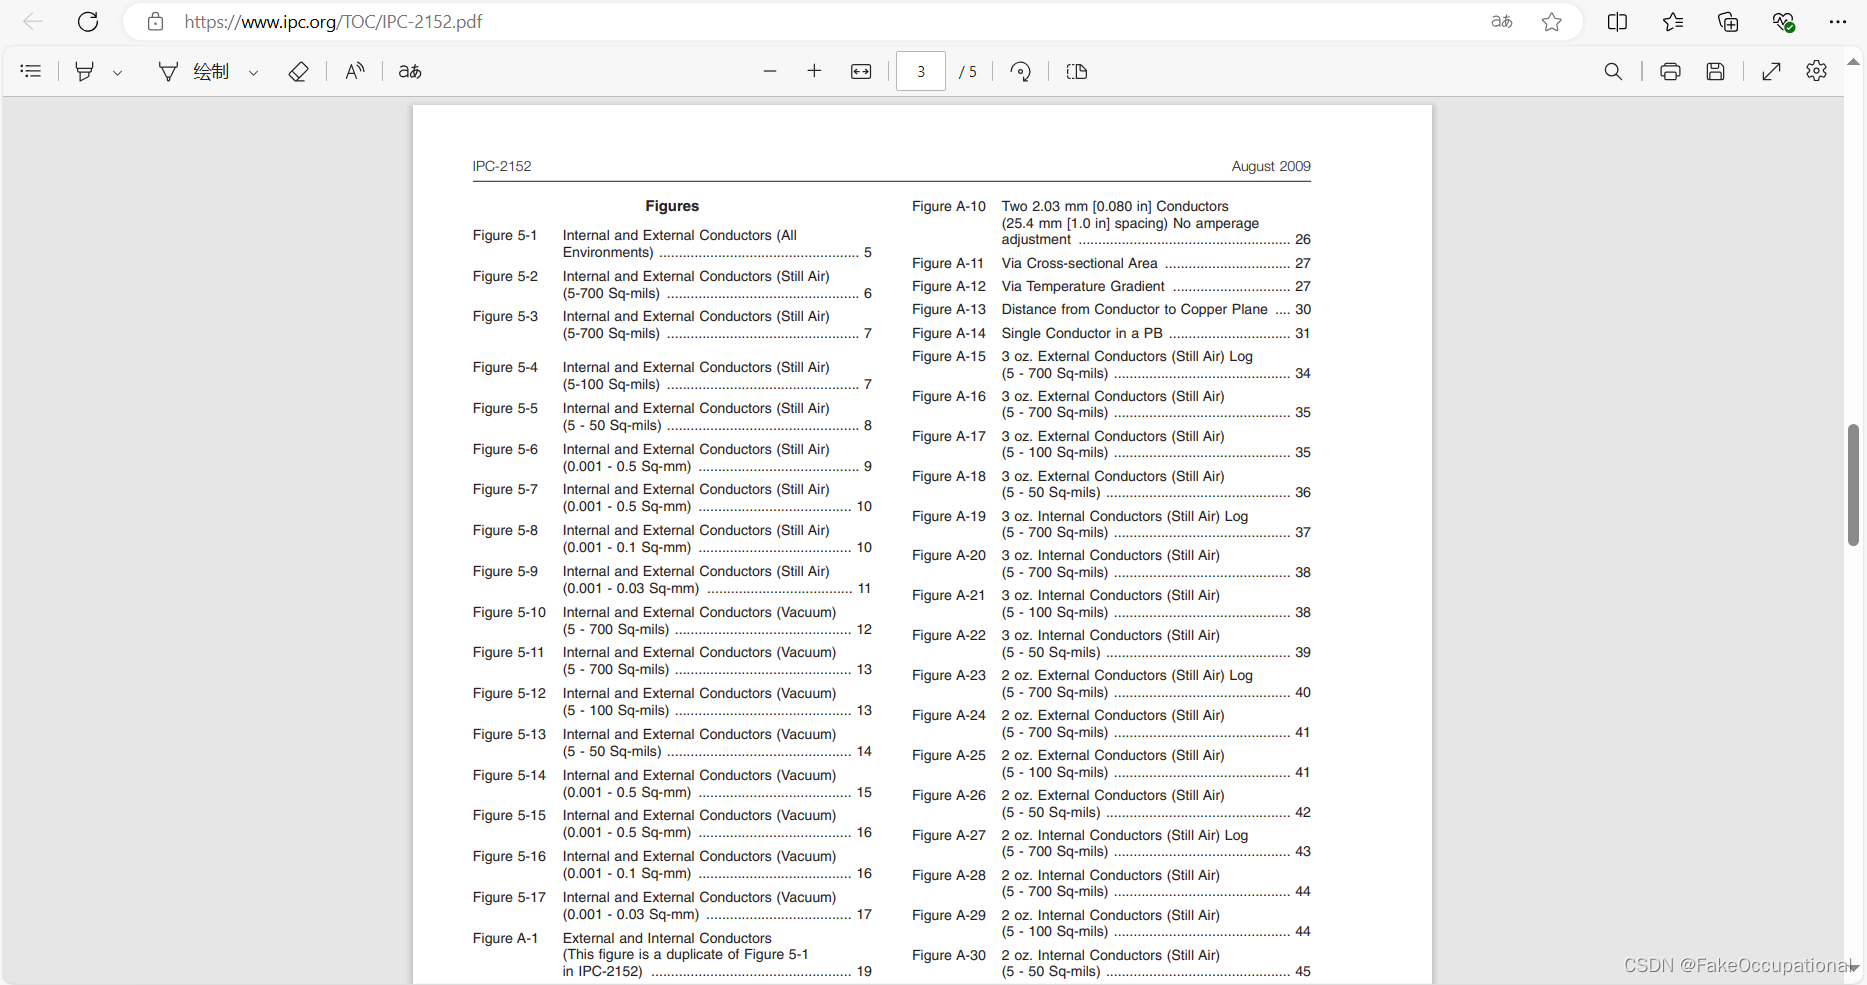Add this page to favorites star
Image resolution: width=1867 pixels, height=985 pixels.
pyautogui.click(x=1551, y=21)
